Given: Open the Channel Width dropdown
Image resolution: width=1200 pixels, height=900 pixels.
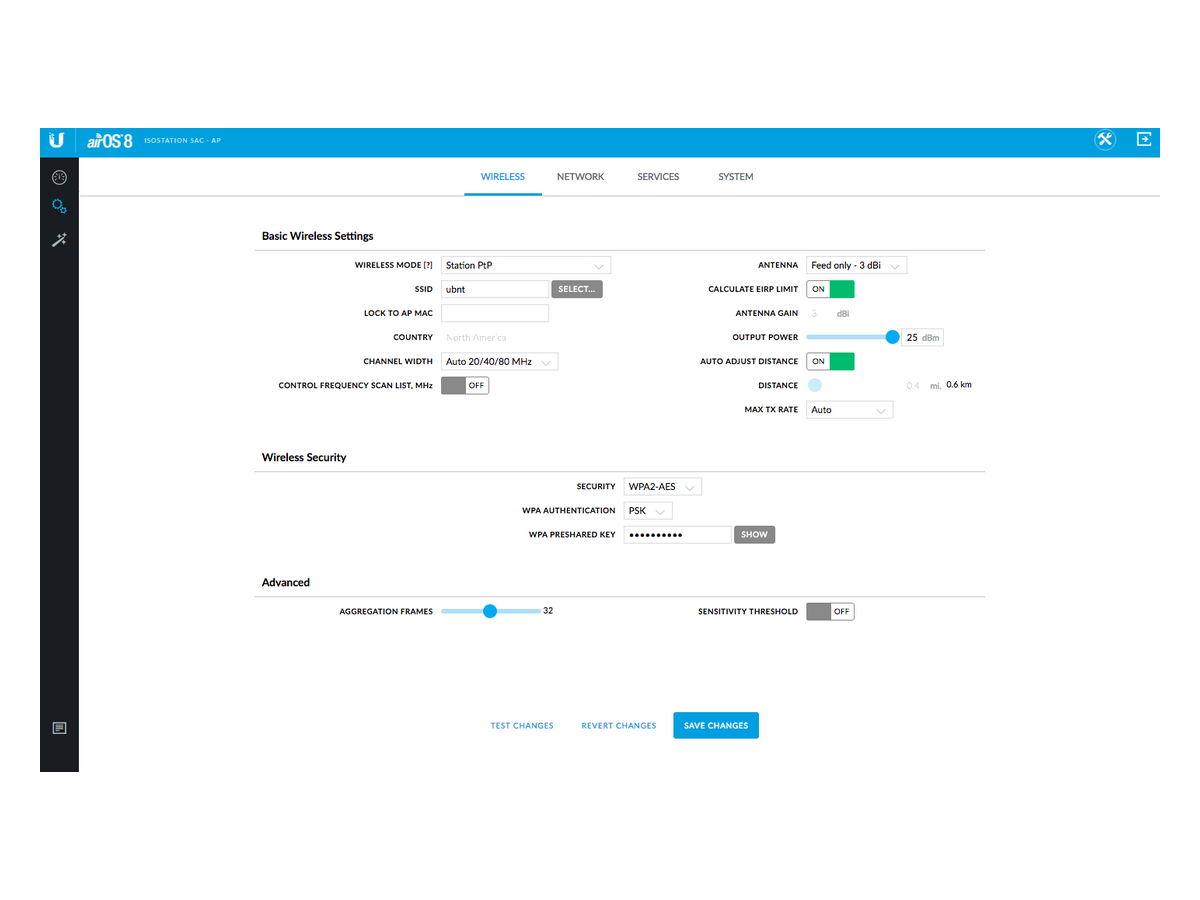Looking at the screenshot, I should click(500, 362).
